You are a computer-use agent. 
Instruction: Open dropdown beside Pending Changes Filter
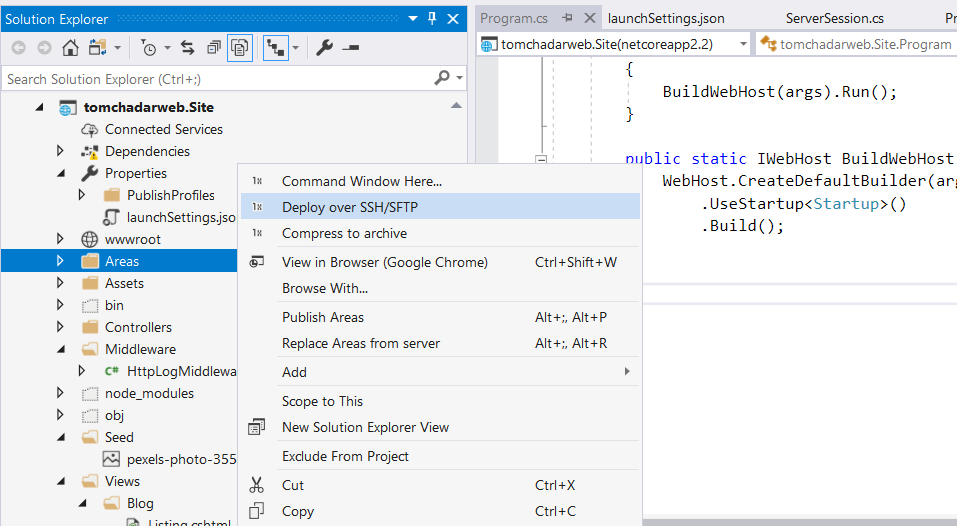click(x=167, y=48)
